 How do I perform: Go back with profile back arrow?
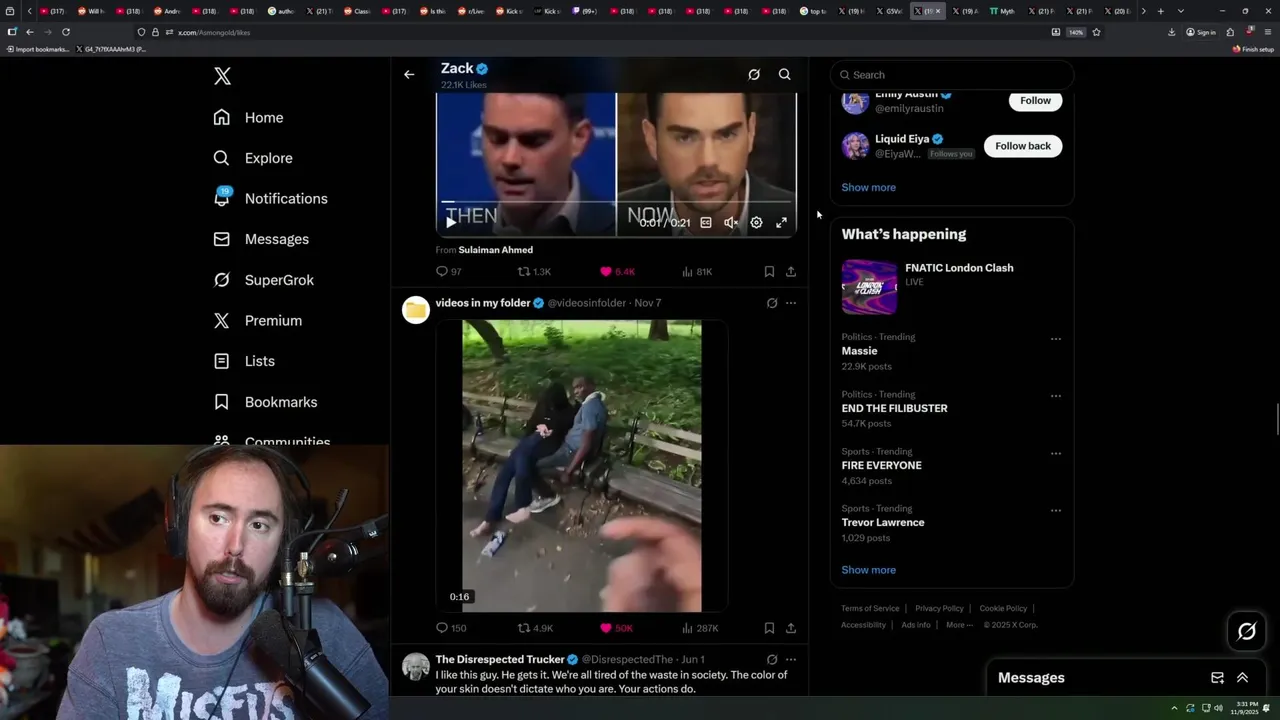409,74
